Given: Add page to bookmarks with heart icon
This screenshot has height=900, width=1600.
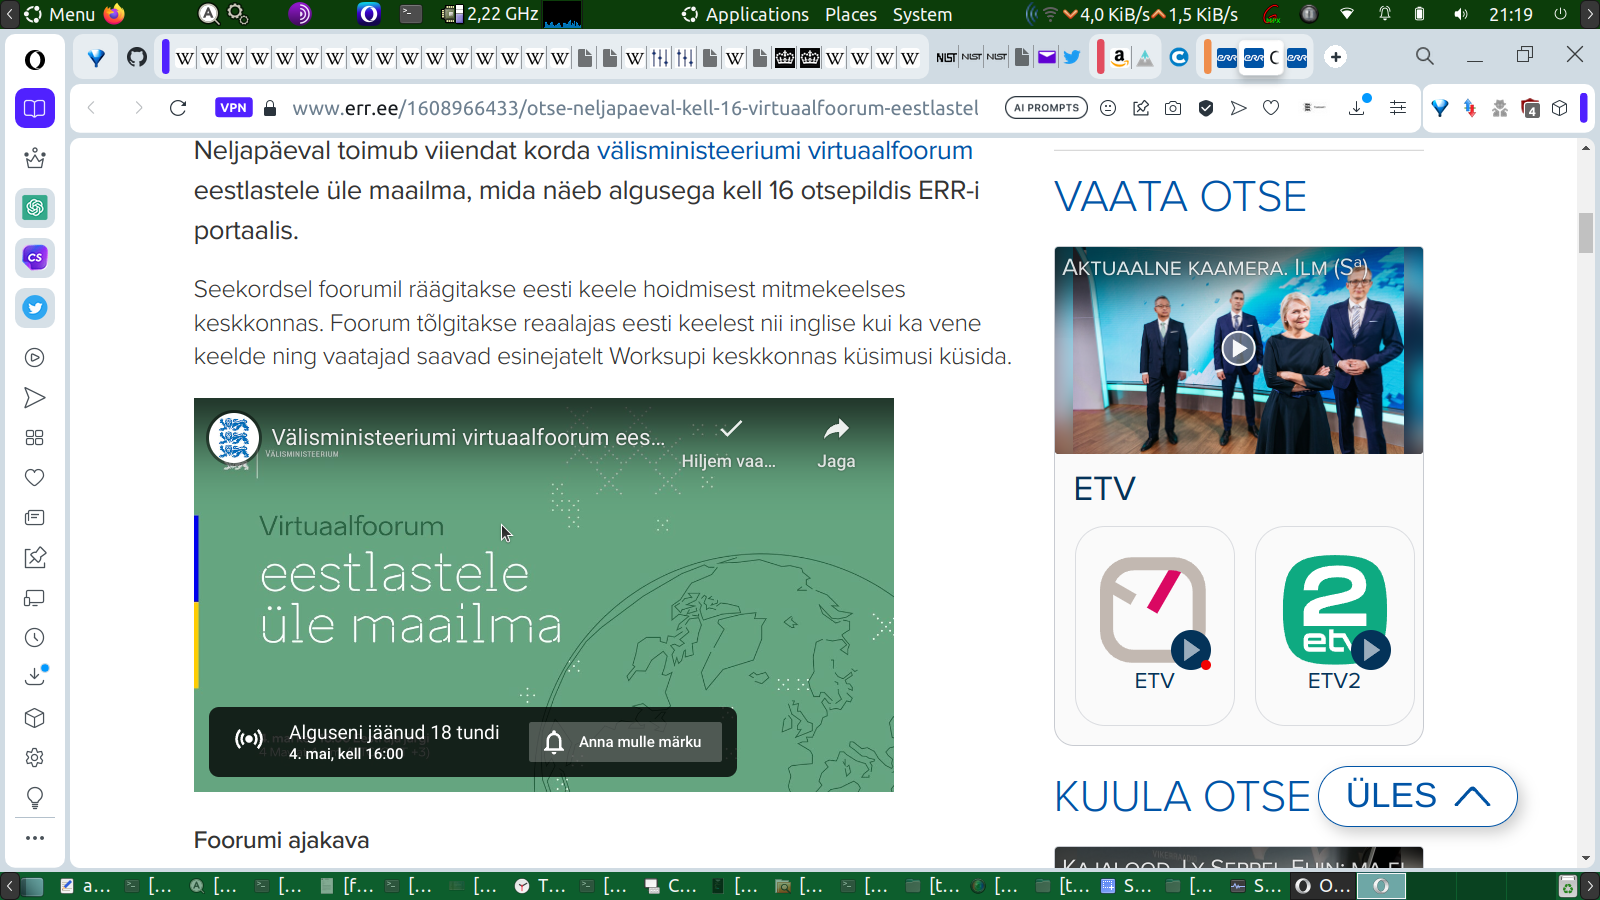Looking at the screenshot, I should (1271, 108).
